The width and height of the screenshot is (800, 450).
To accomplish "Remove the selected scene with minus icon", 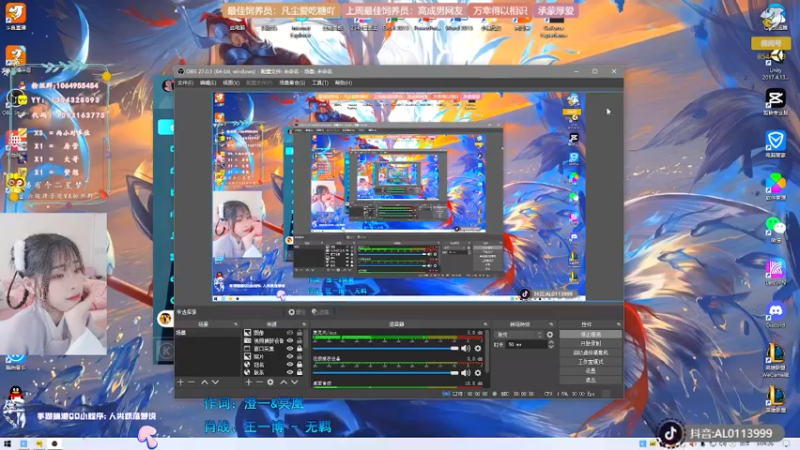I will tap(191, 382).
